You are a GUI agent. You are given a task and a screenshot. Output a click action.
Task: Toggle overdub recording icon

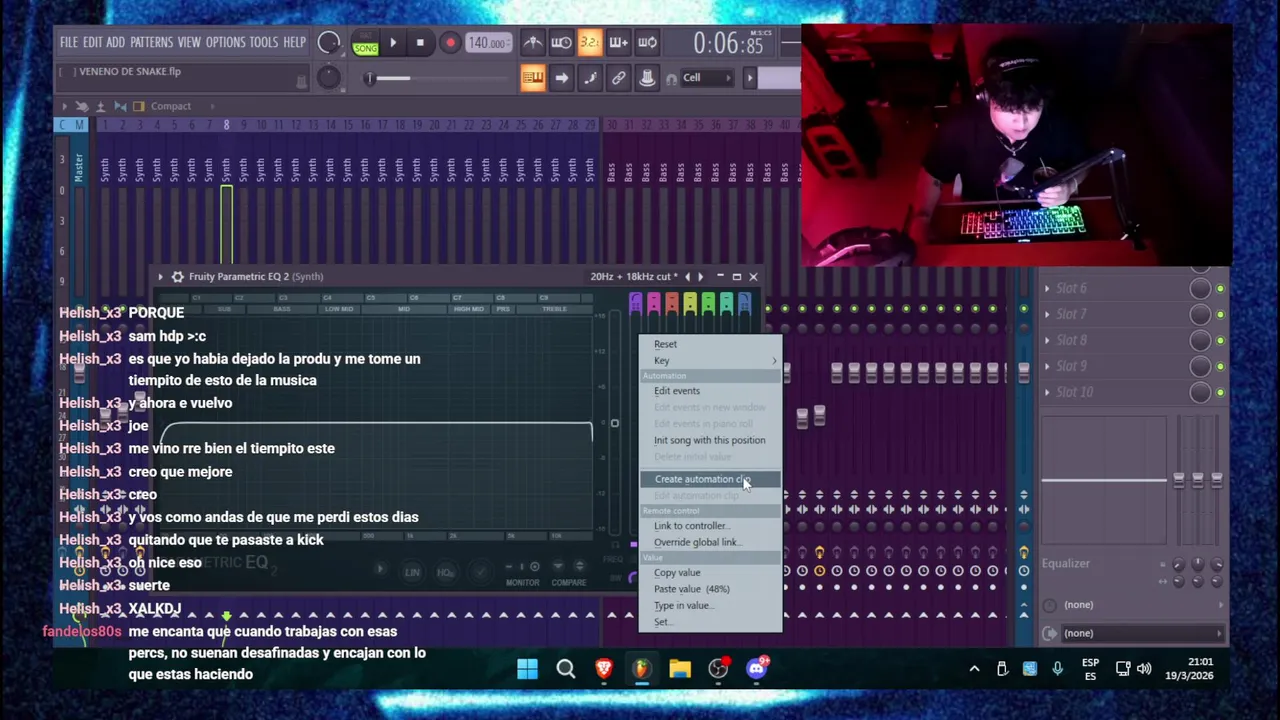(618, 42)
